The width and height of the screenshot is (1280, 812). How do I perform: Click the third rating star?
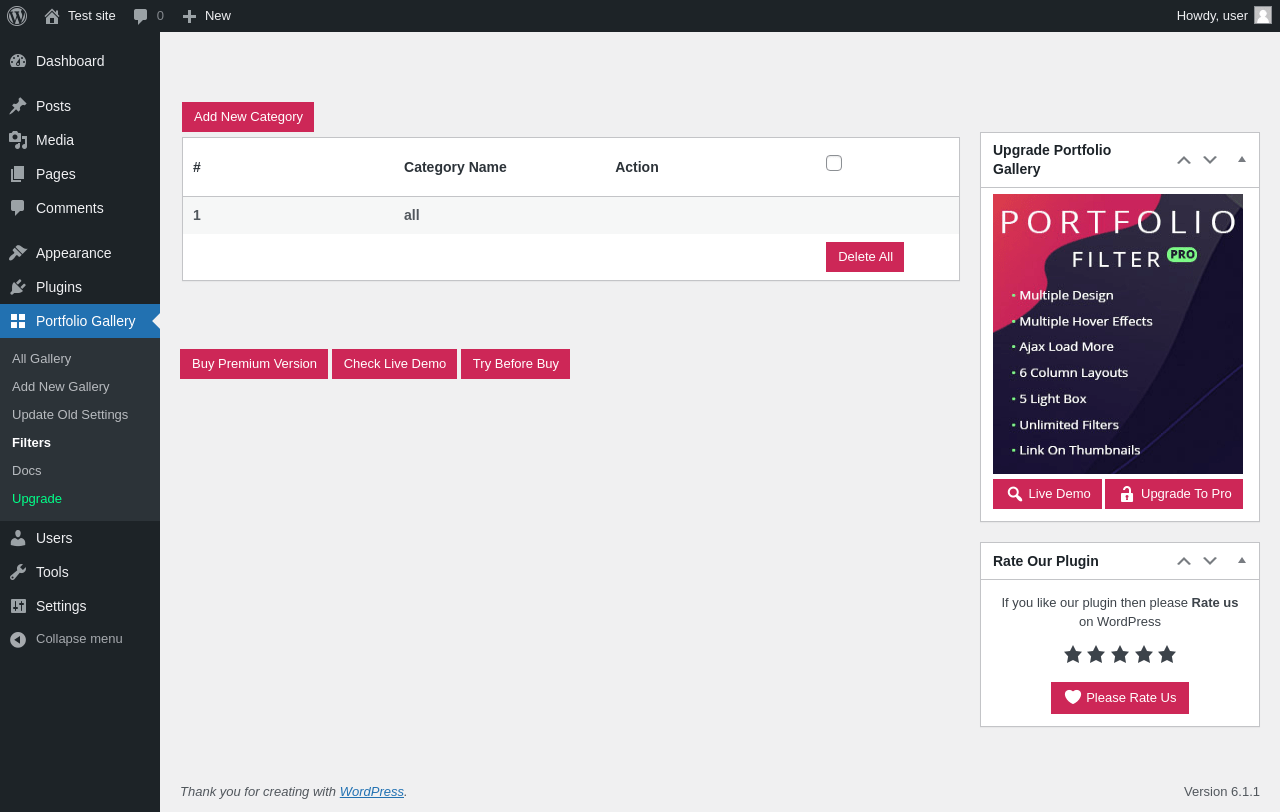tap(1120, 654)
